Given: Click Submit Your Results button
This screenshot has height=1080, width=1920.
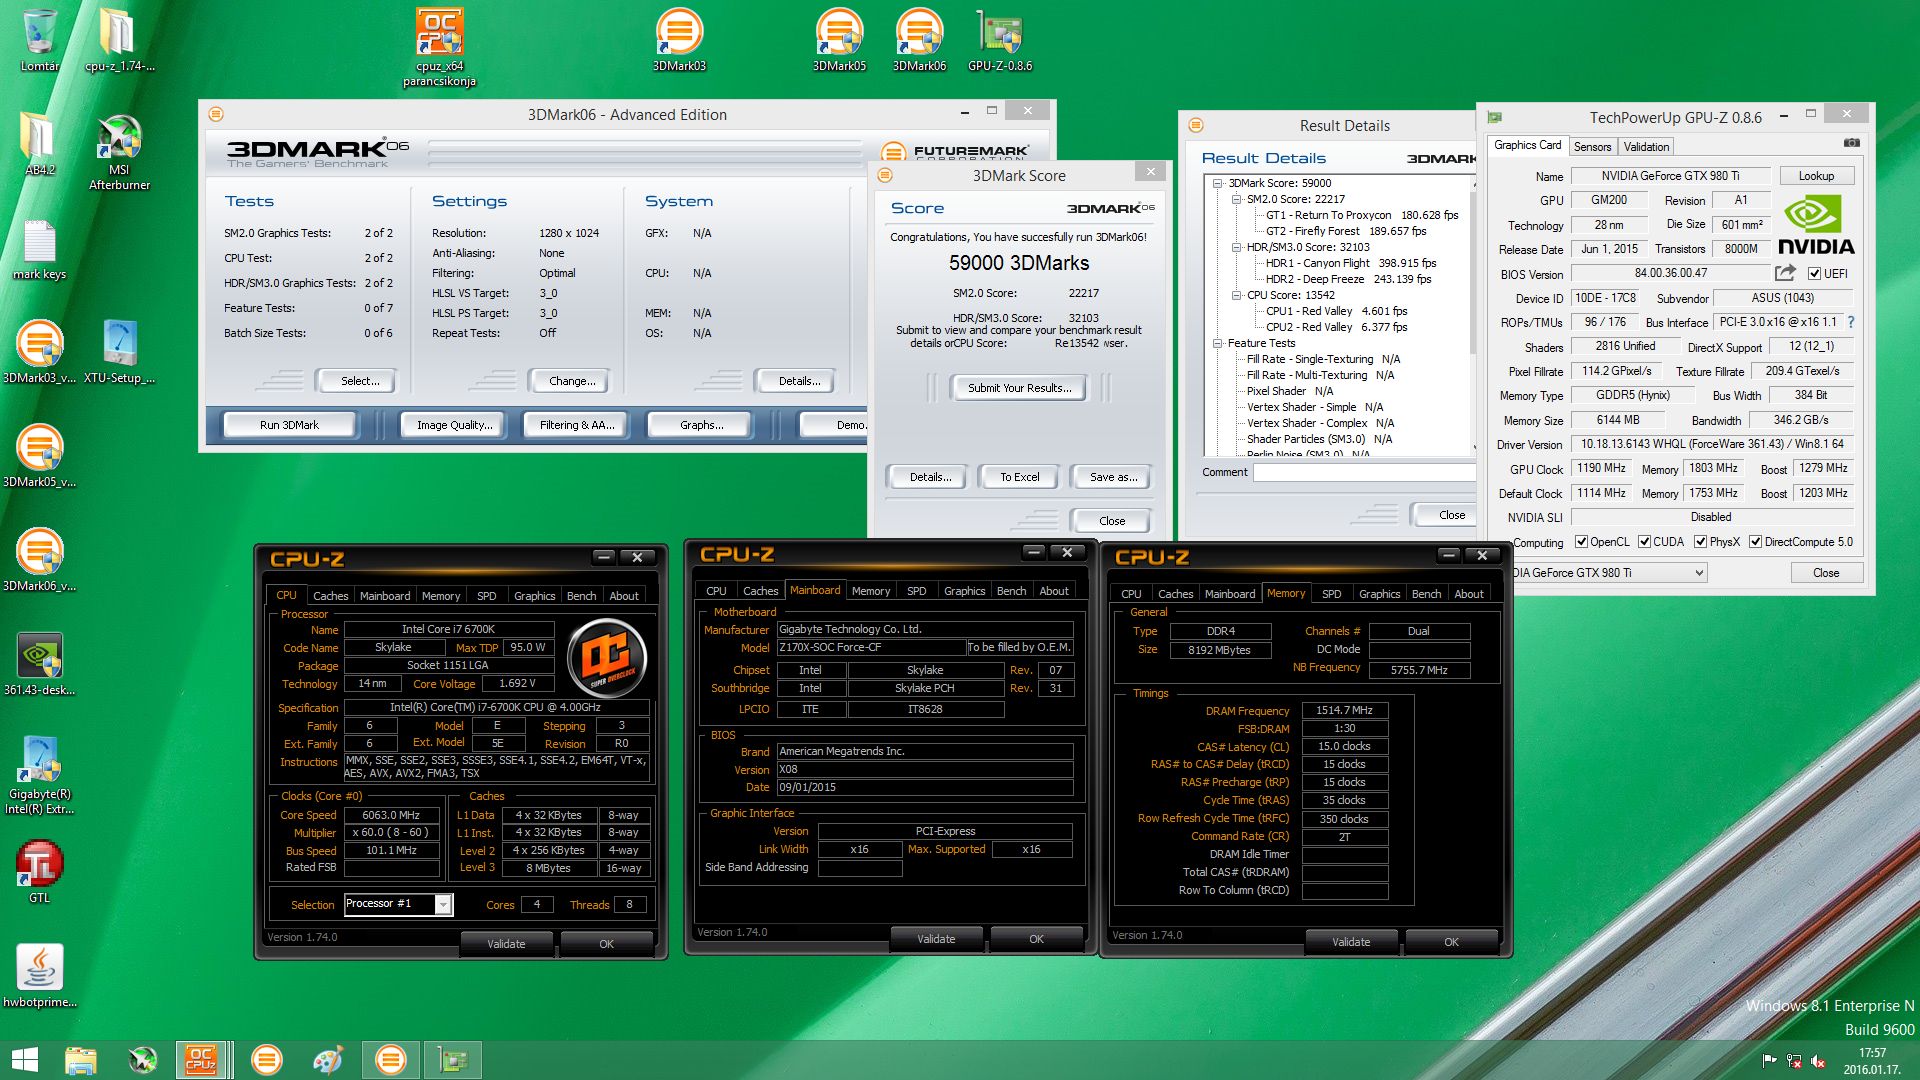Looking at the screenshot, I should 1019,388.
